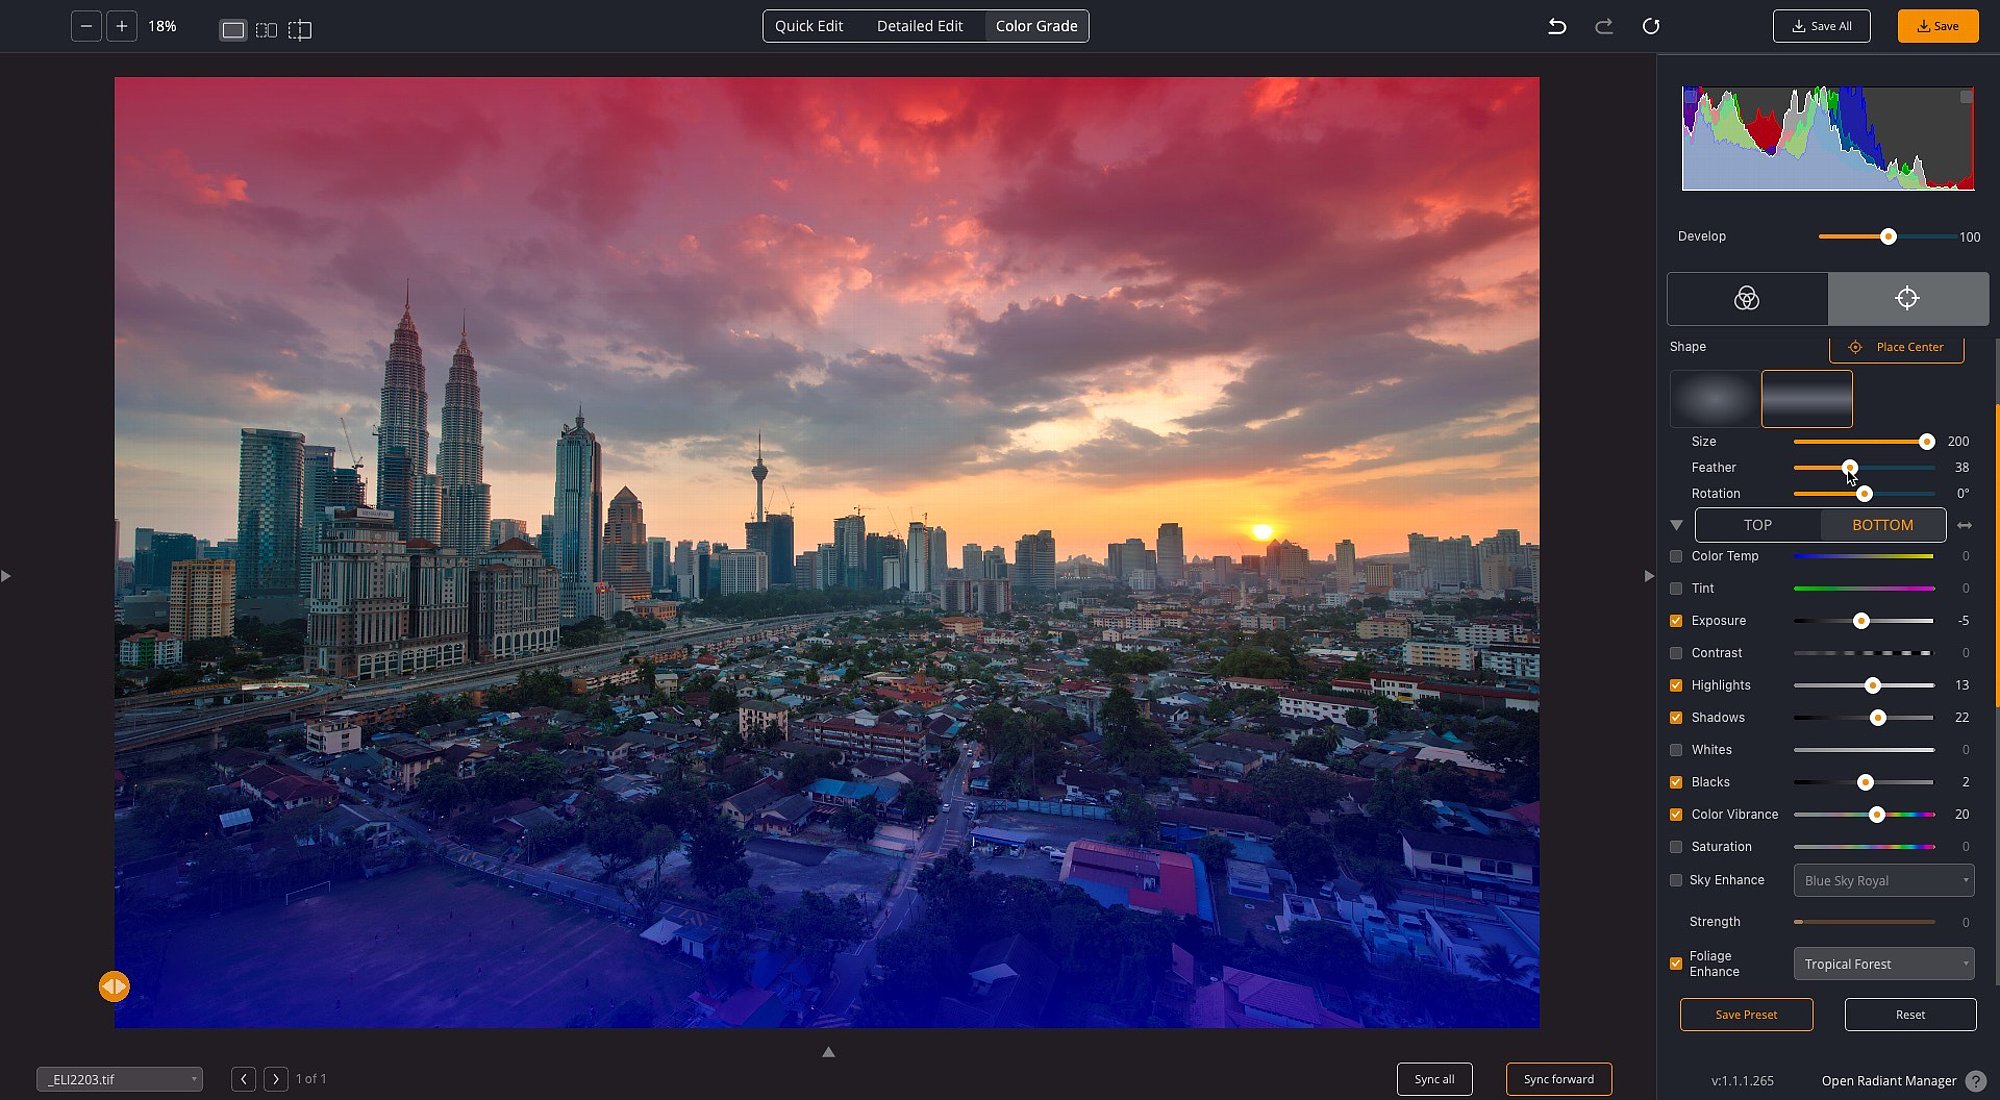The image size is (2000, 1100).
Task: Click the reset circular arrow icon
Action: (1651, 26)
